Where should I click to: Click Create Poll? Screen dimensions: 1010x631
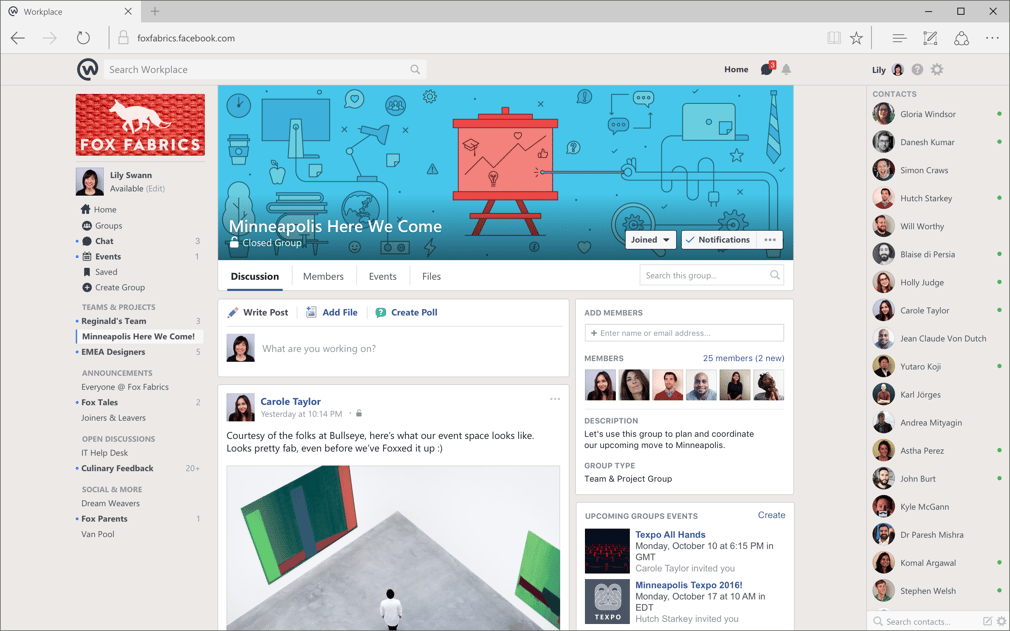406,312
